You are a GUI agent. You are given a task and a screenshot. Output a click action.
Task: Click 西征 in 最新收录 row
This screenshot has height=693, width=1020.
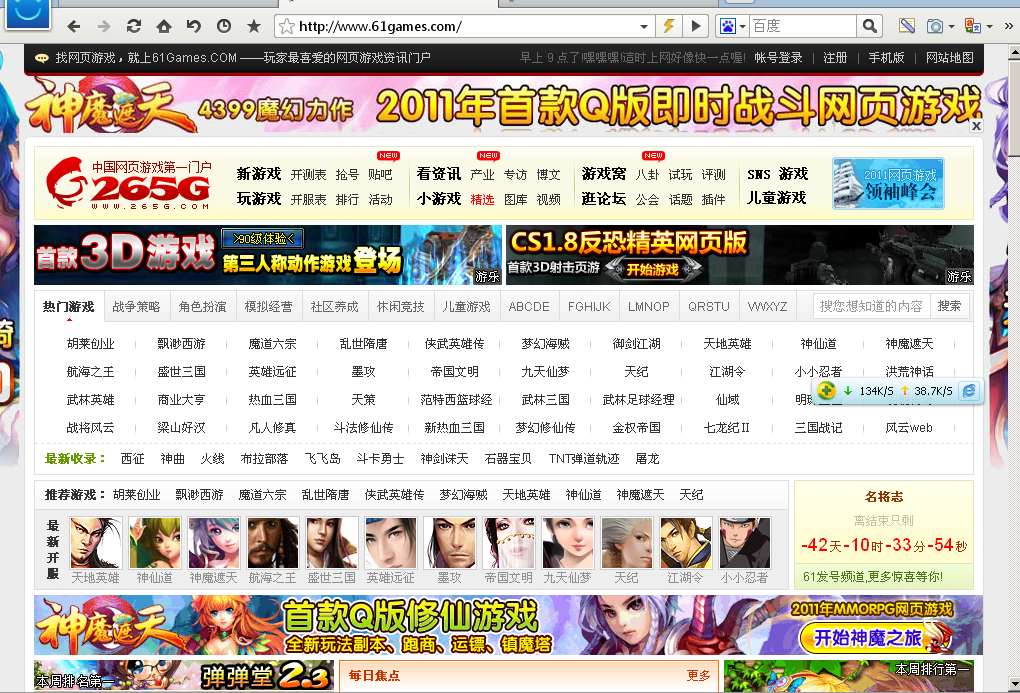[133, 459]
